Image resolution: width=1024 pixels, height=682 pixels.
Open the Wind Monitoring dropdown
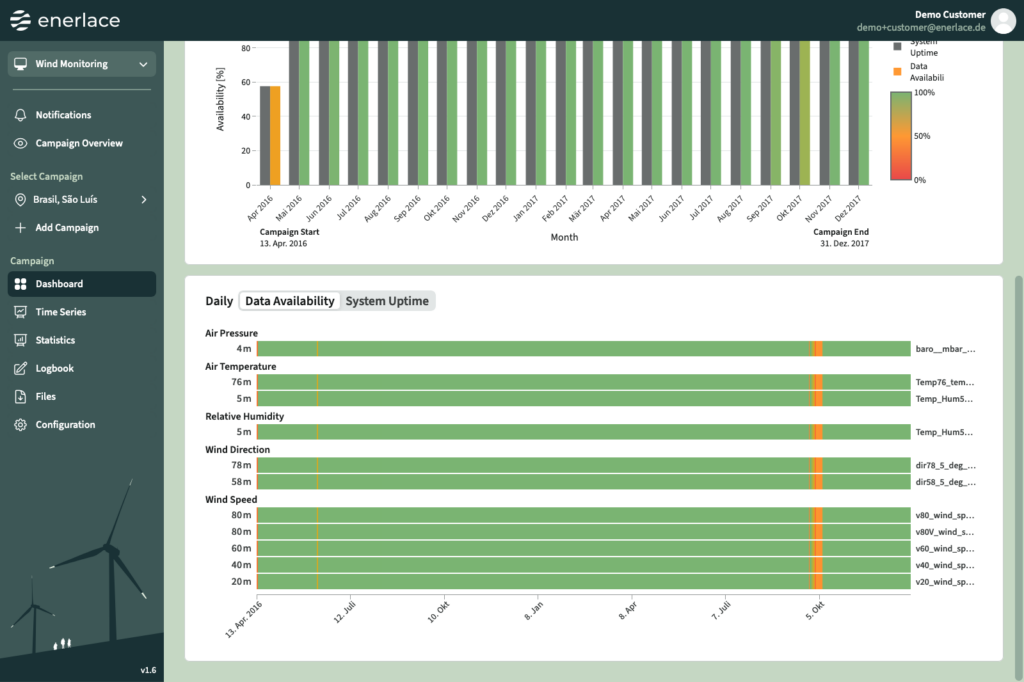click(82, 64)
